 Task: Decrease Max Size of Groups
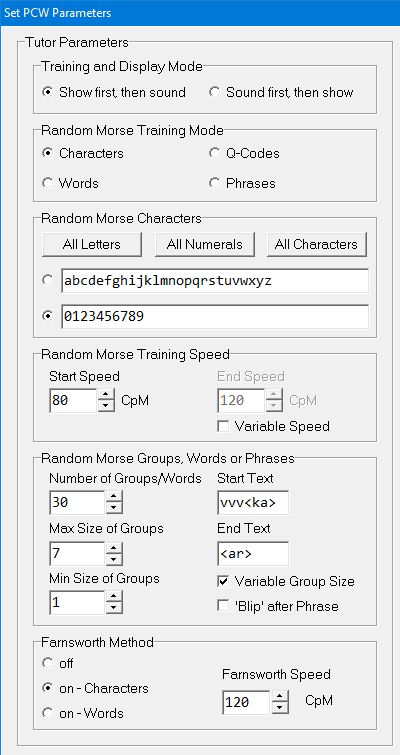(x=114, y=559)
